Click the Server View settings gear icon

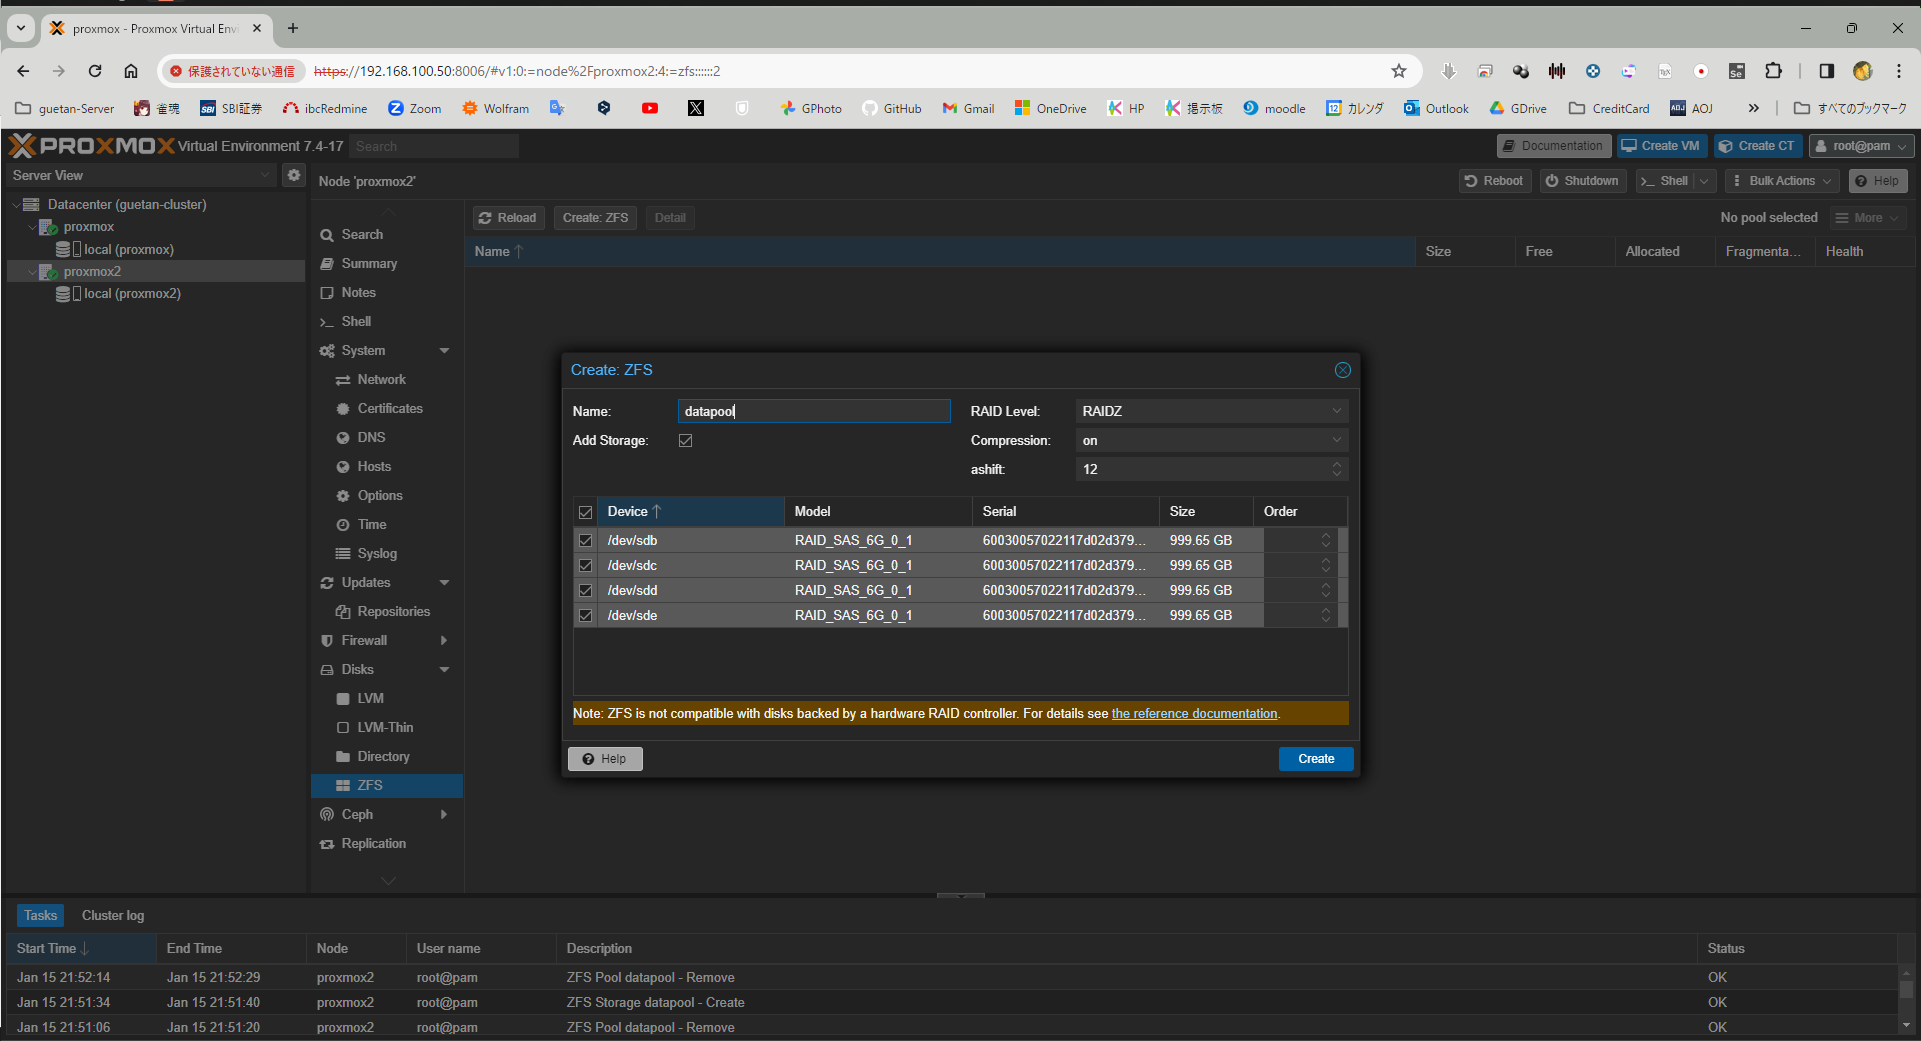tap(293, 175)
